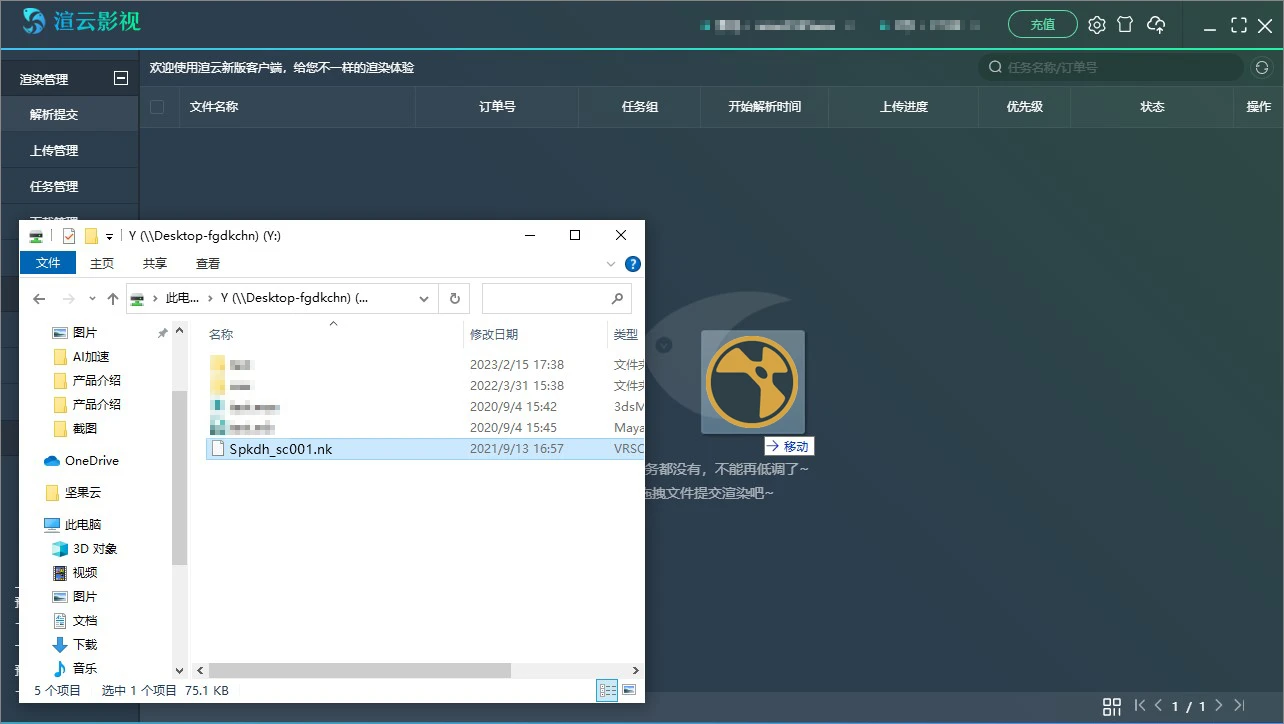
Task: Select 解析提交 in left menu
Action: [x=69, y=114]
